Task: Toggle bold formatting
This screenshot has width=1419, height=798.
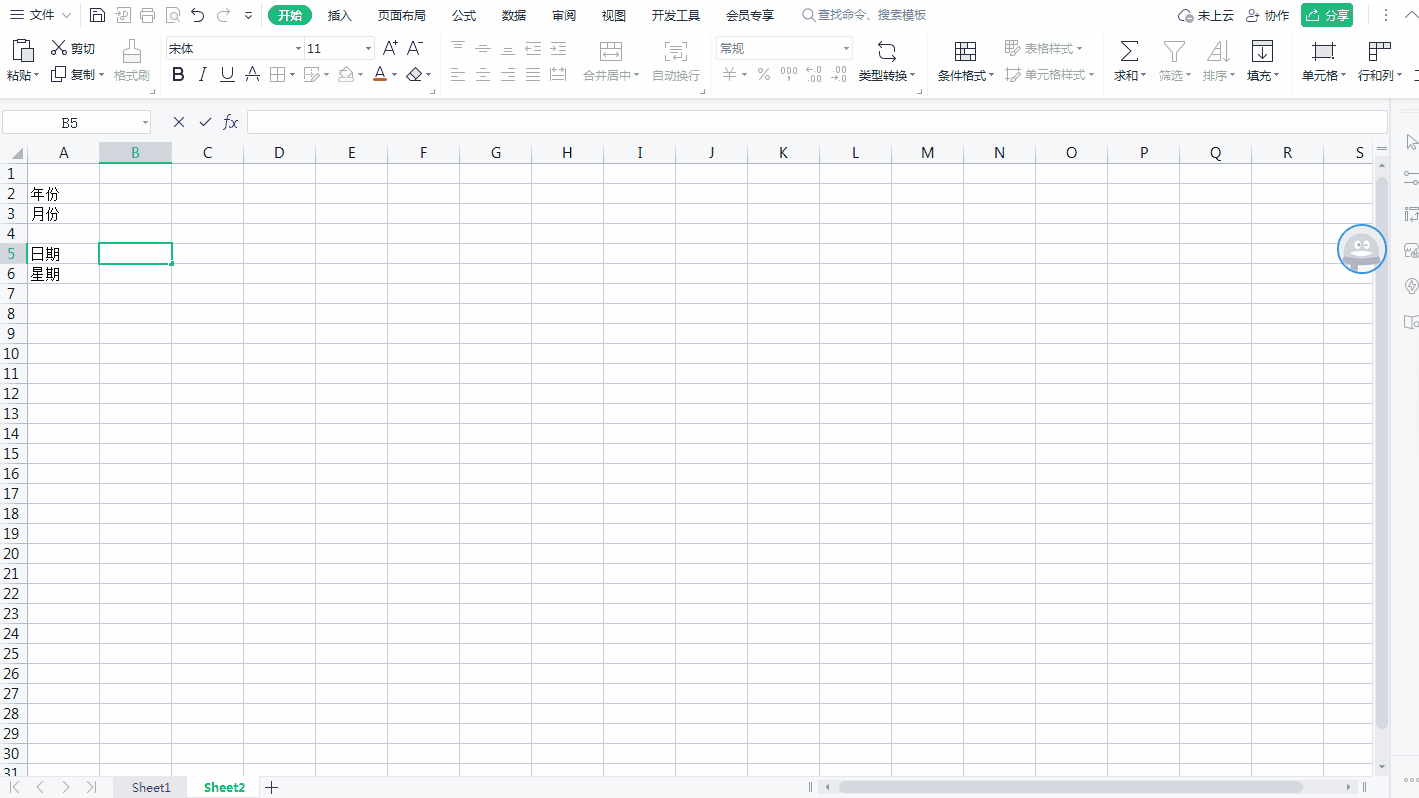Action: pyautogui.click(x=178, y=74)
